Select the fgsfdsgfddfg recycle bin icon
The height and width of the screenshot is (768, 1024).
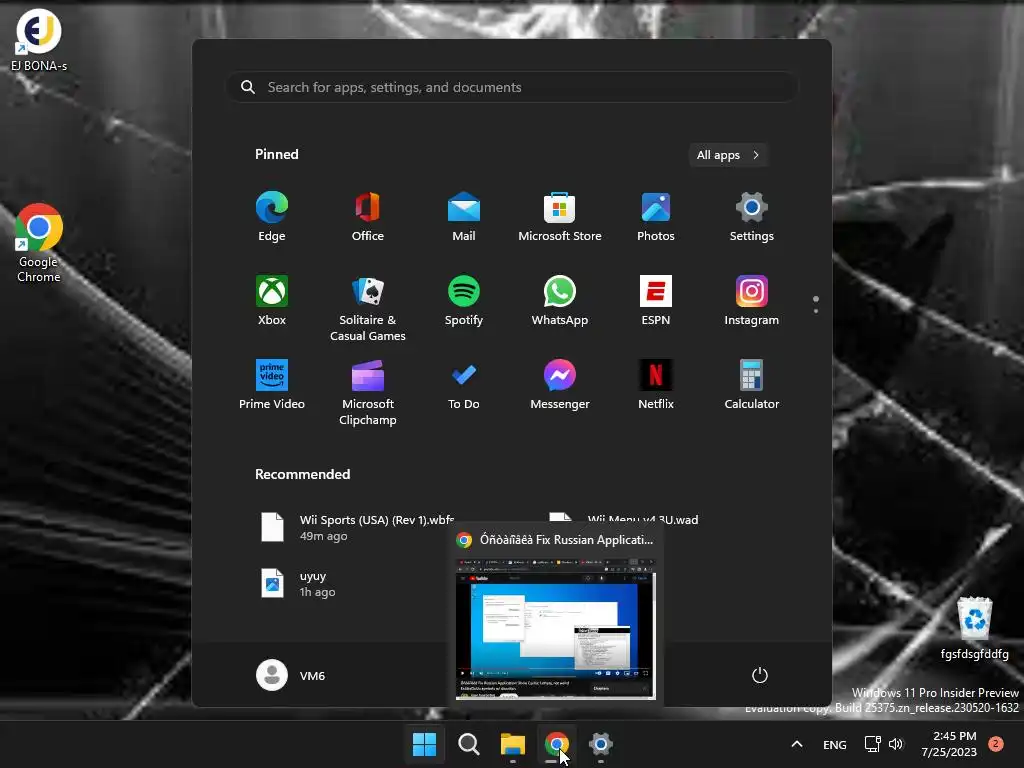click(x=974, y=629)
